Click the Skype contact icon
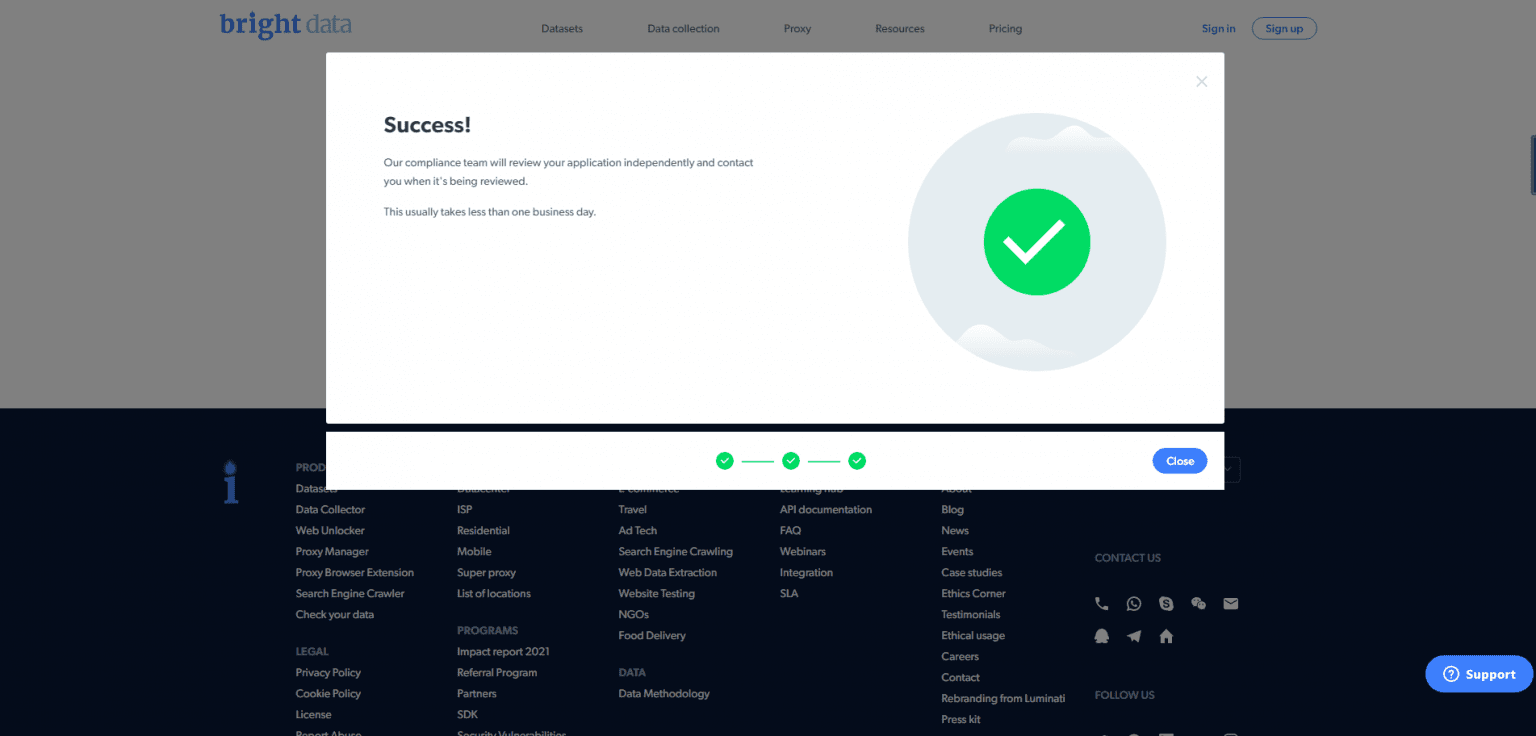This screenshot has width=1536, height=736. [1166, 603]
